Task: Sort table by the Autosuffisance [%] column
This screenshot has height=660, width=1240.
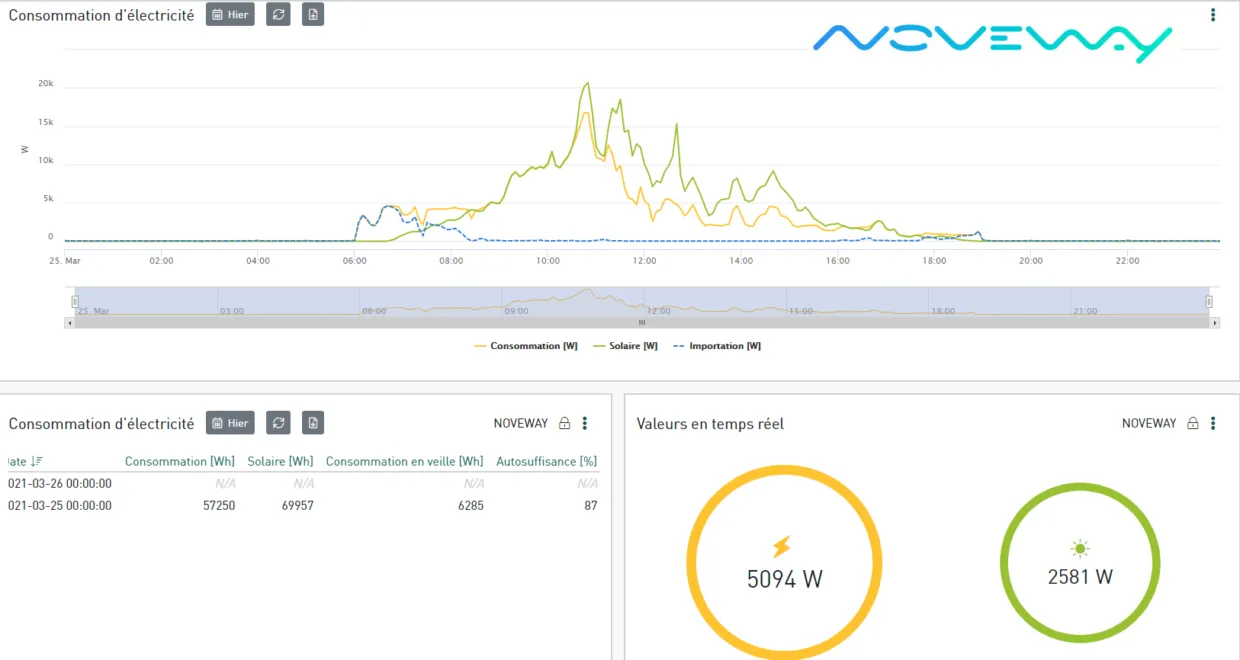Action: [x=546, y=461]
